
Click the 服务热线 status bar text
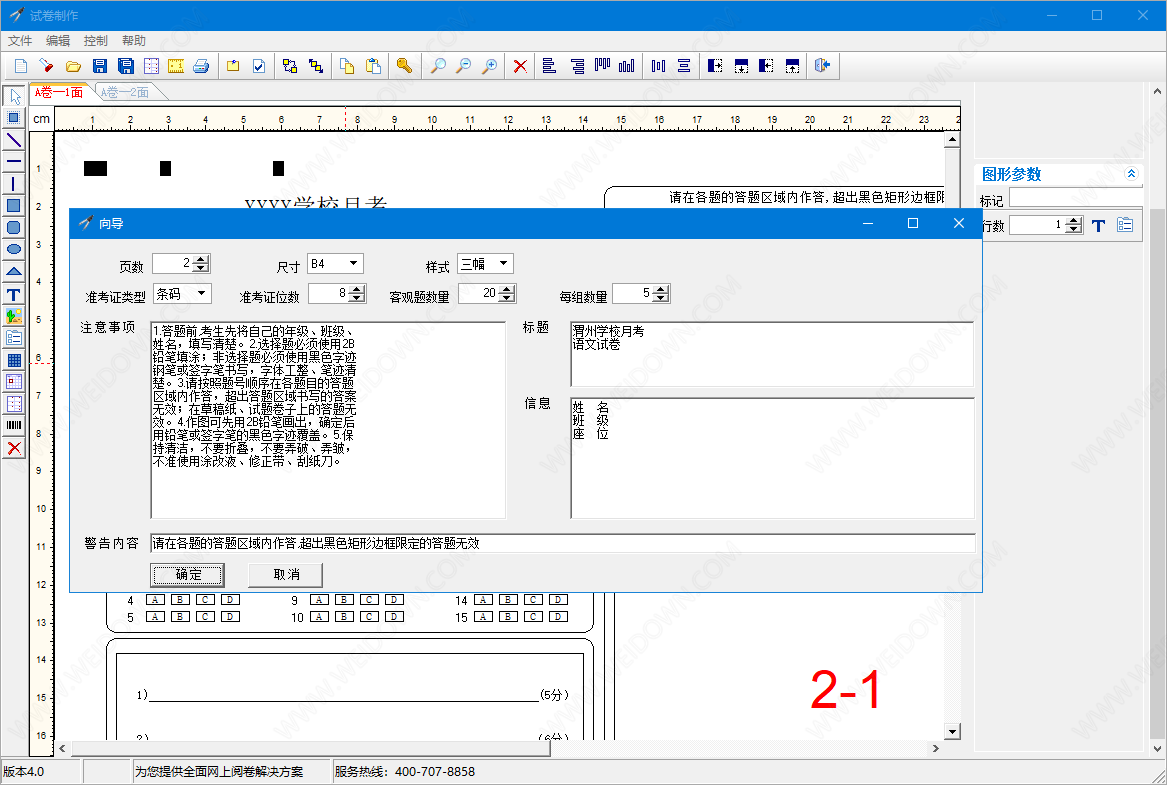405,772
